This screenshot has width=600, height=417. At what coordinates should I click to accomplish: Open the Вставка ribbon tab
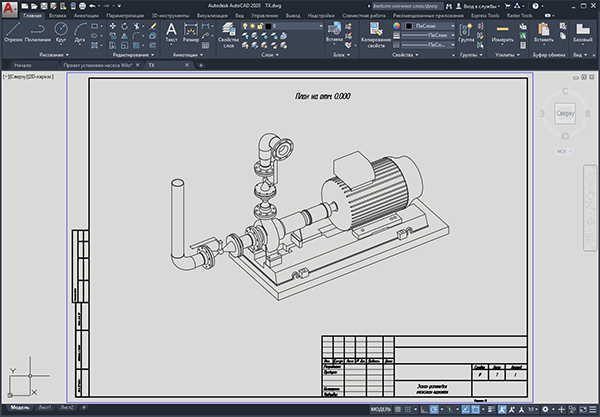pyautogui.click(x=57, y=16)
